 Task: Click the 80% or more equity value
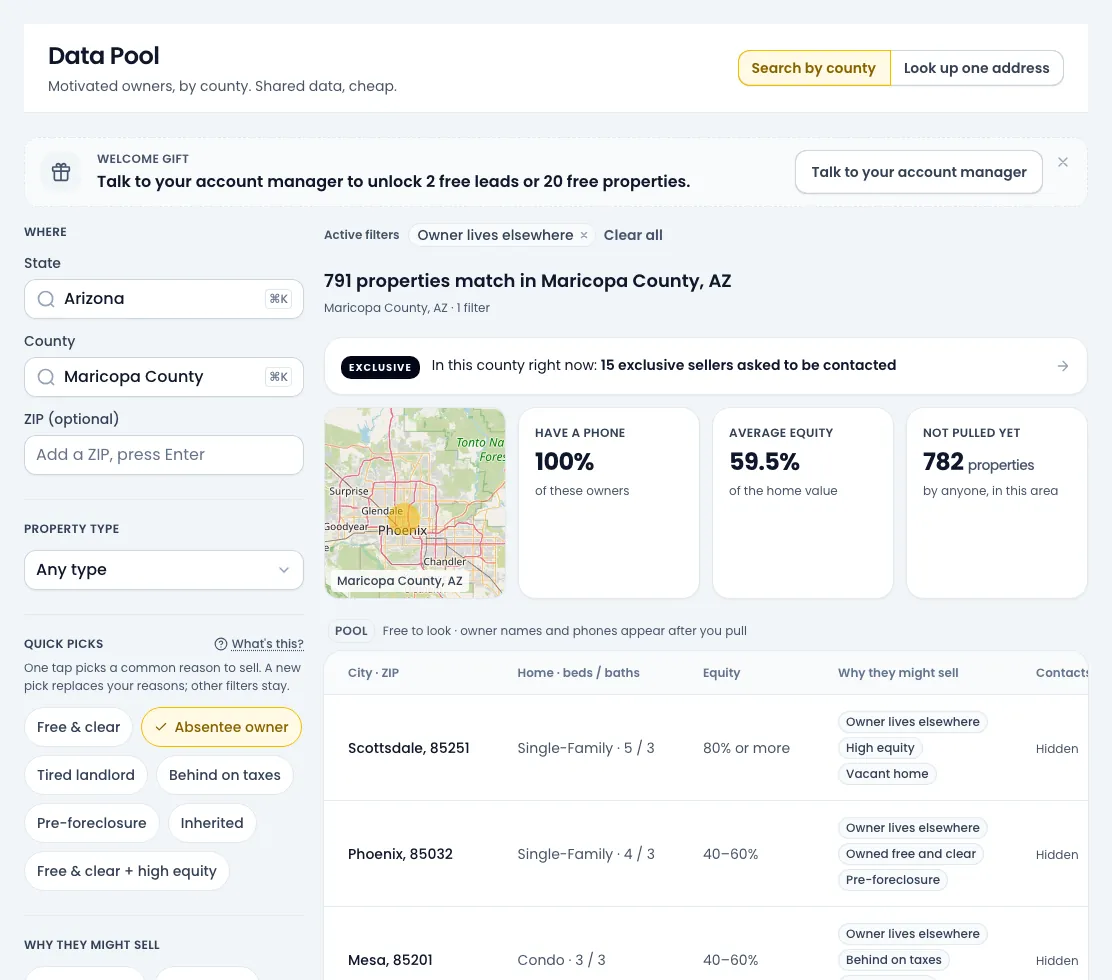pyautogui.click(x=746, y=748)
